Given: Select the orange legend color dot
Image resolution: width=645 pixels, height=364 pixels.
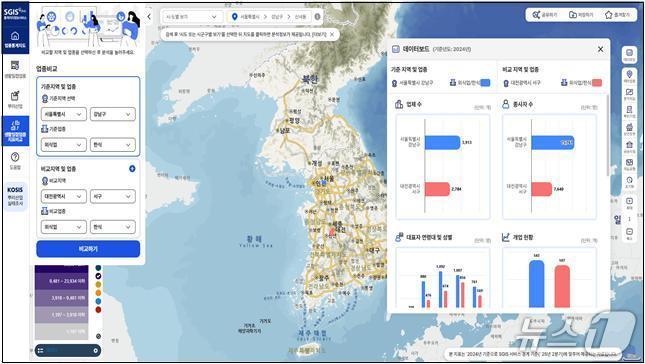Looking at the screenshot, I should point(98,293).
